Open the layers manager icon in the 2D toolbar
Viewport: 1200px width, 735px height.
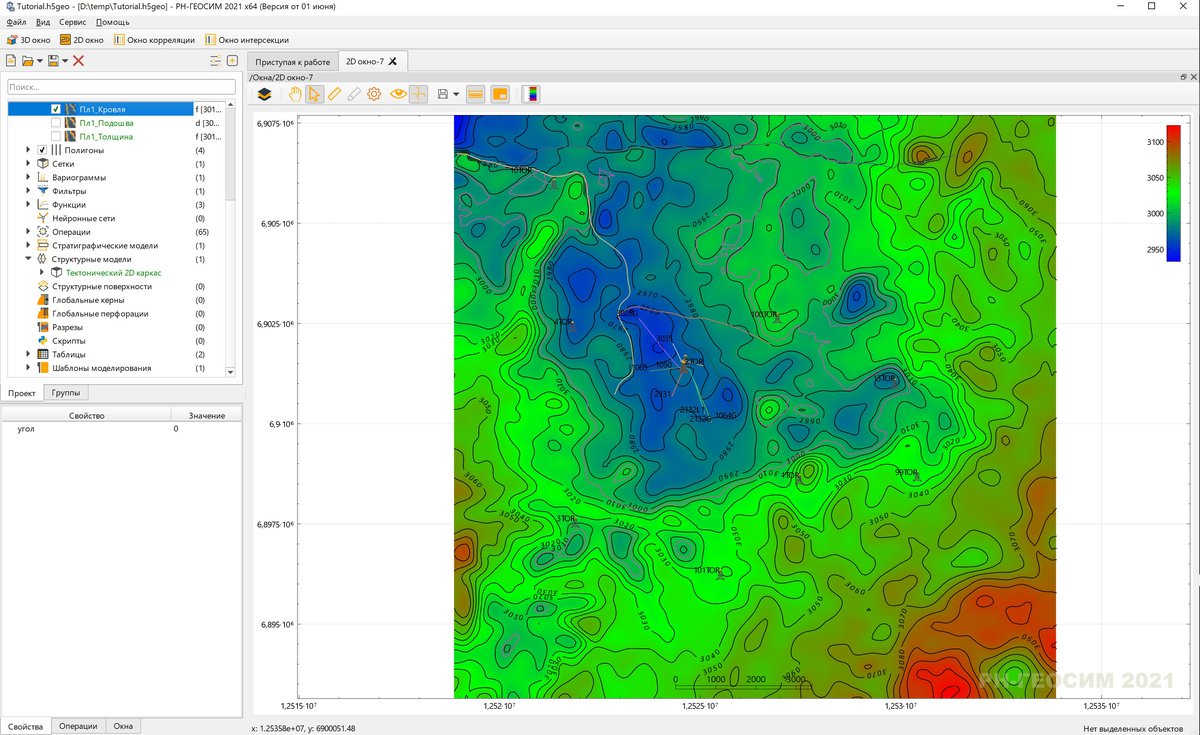(265, 94)
